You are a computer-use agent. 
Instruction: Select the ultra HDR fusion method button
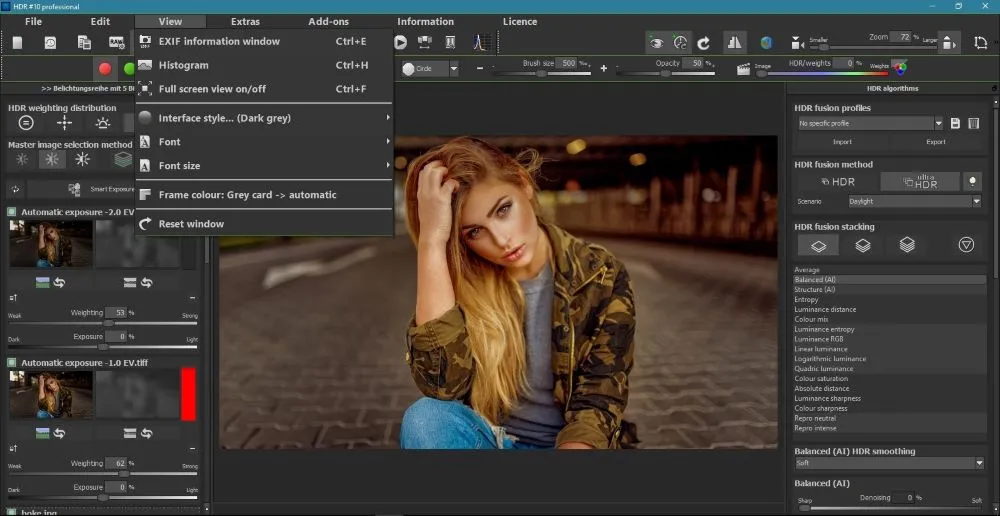[920, 182]
